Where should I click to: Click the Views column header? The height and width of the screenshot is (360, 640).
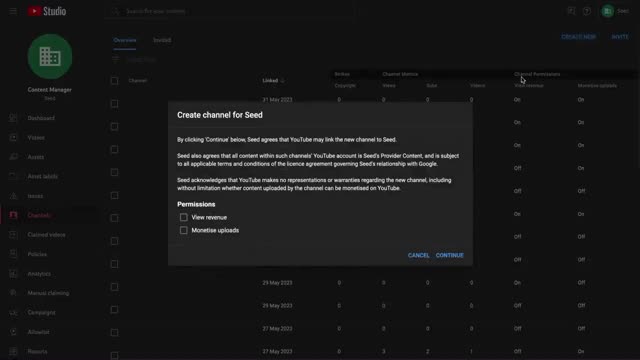(389, 85)
